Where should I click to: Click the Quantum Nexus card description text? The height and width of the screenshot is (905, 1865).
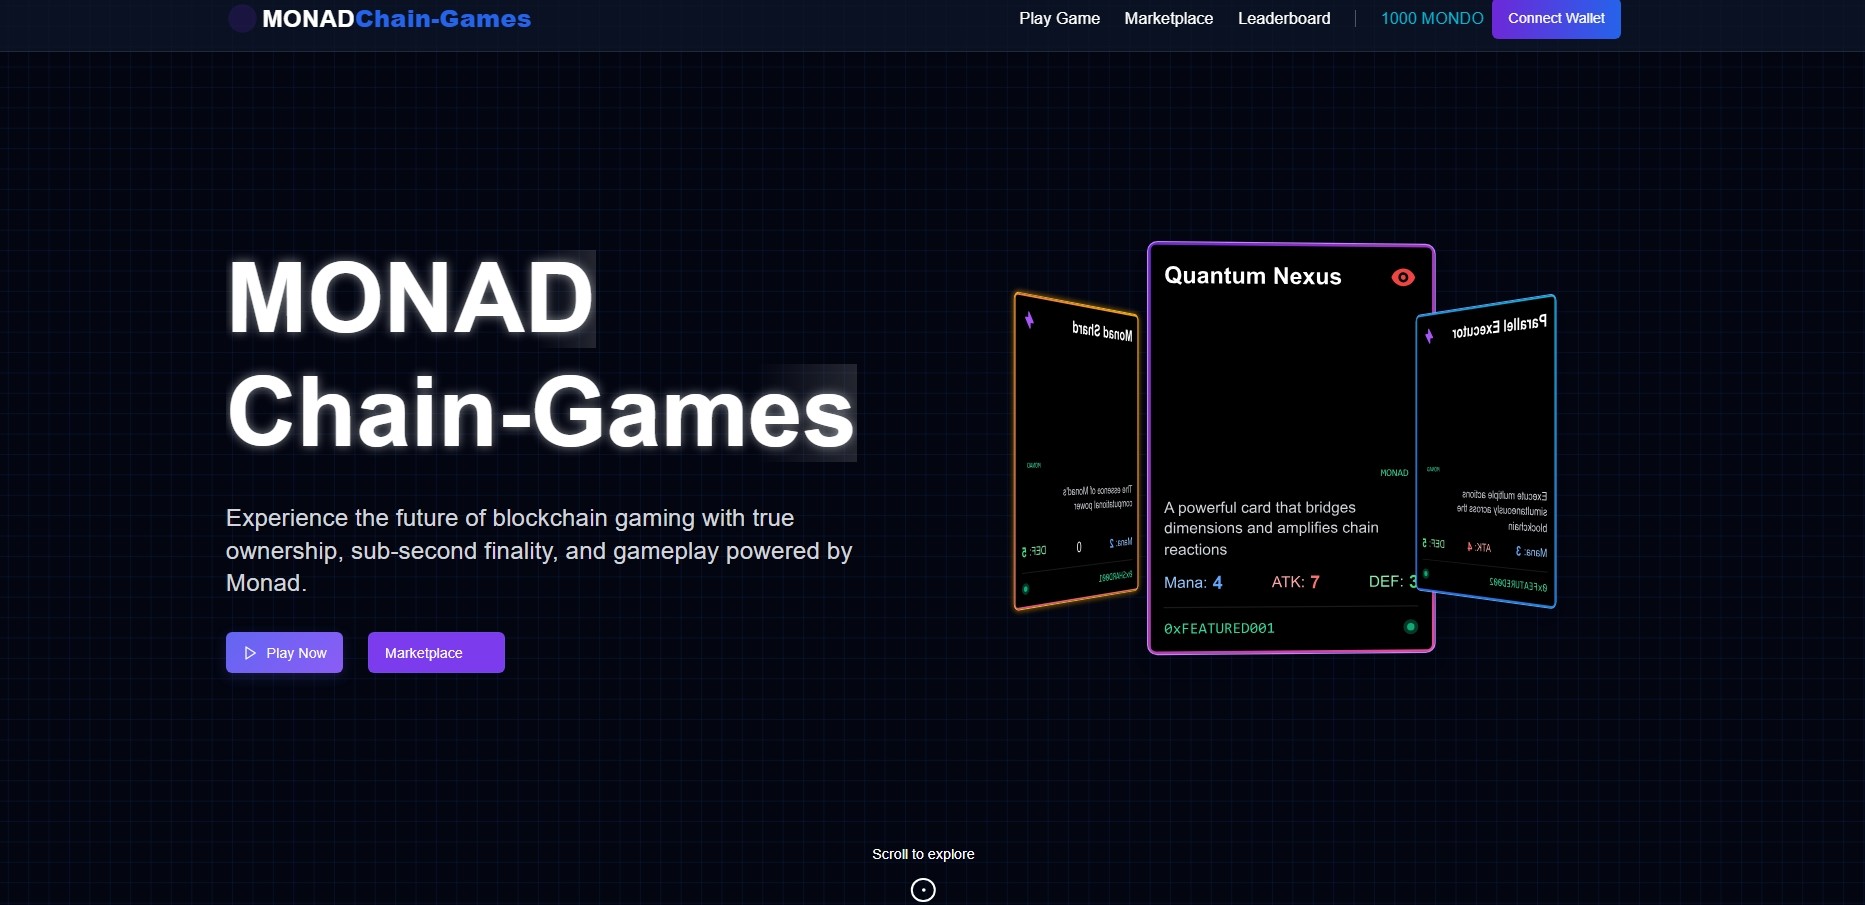click(x=1271, y=528)
